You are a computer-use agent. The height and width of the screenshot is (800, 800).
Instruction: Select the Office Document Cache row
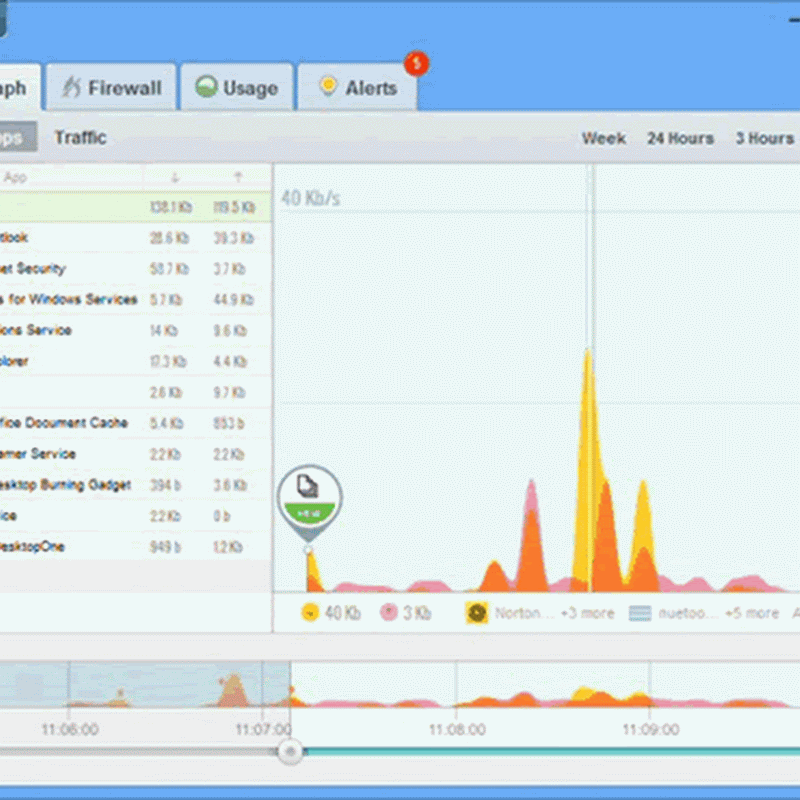click(135, 423)
